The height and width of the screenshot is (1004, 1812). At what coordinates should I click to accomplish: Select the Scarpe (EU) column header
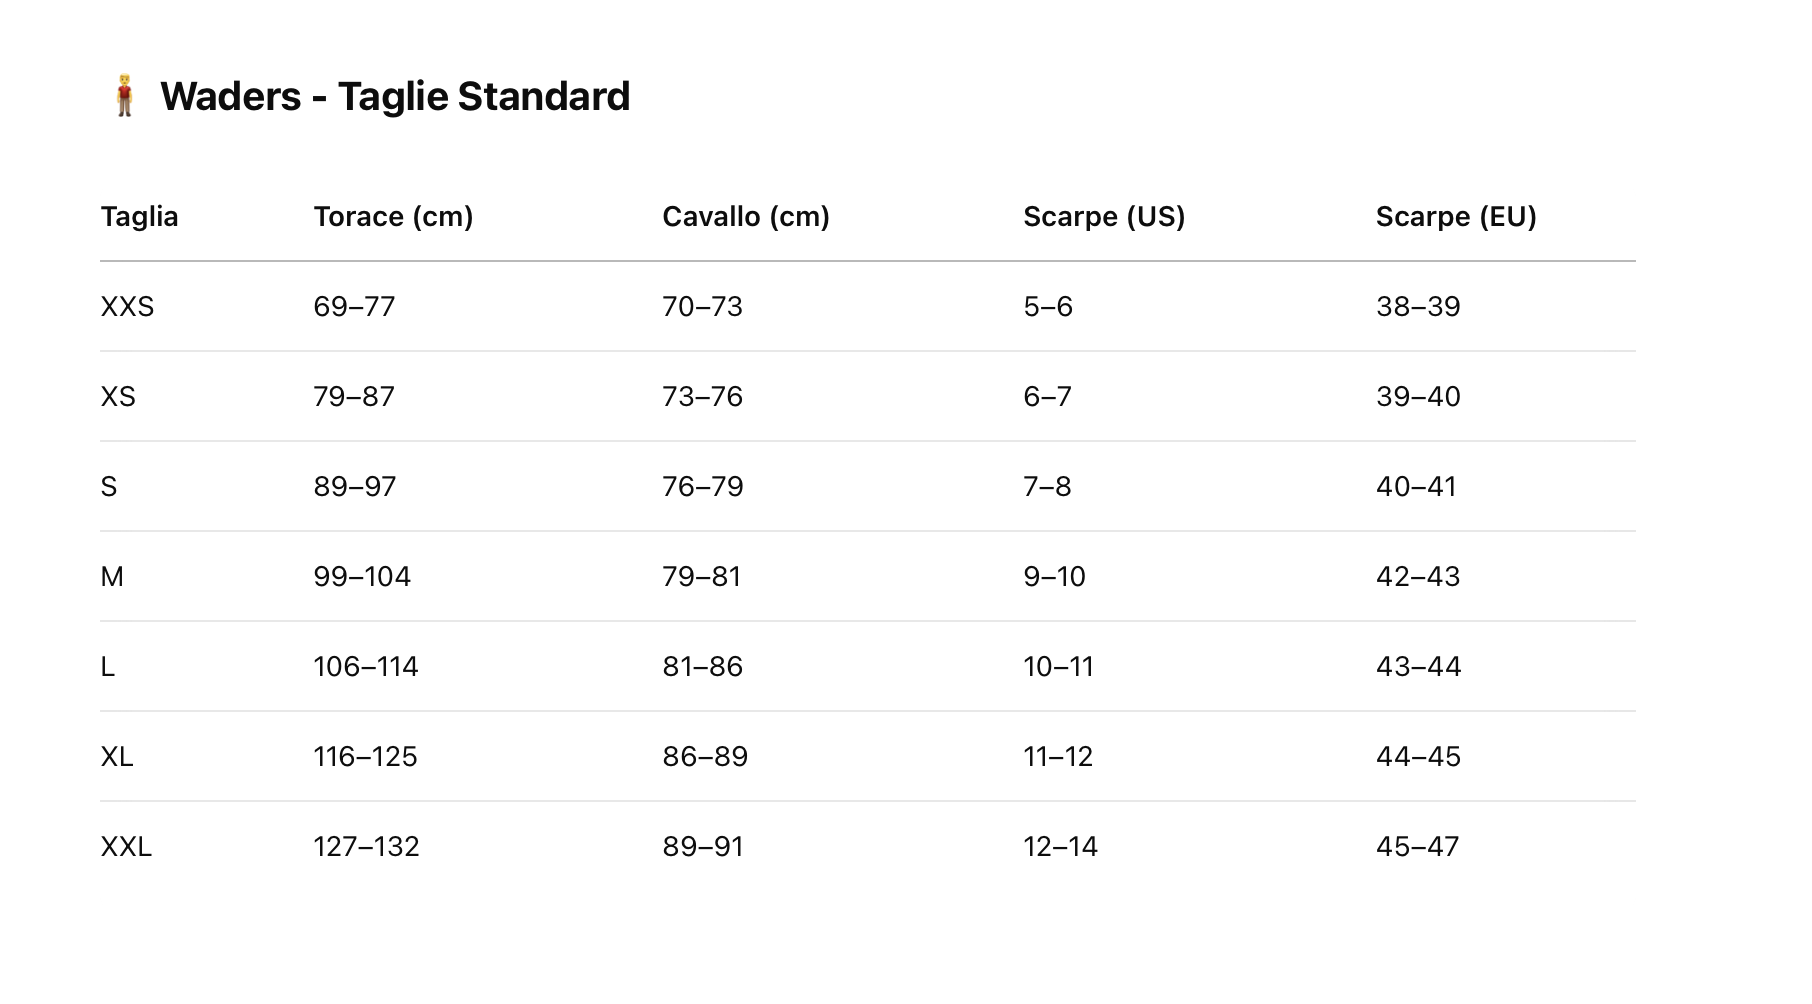(1456, 217)
